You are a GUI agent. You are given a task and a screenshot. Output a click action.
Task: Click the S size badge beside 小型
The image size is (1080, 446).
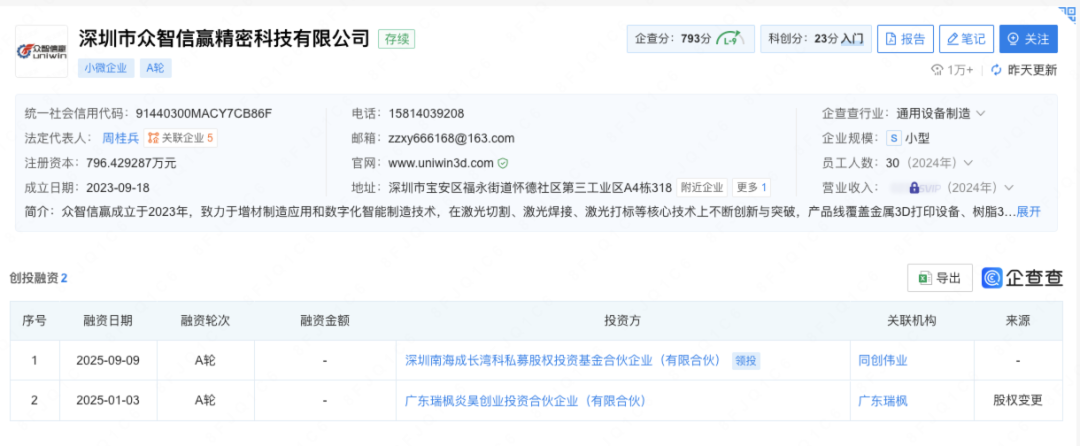pos(893,138)
